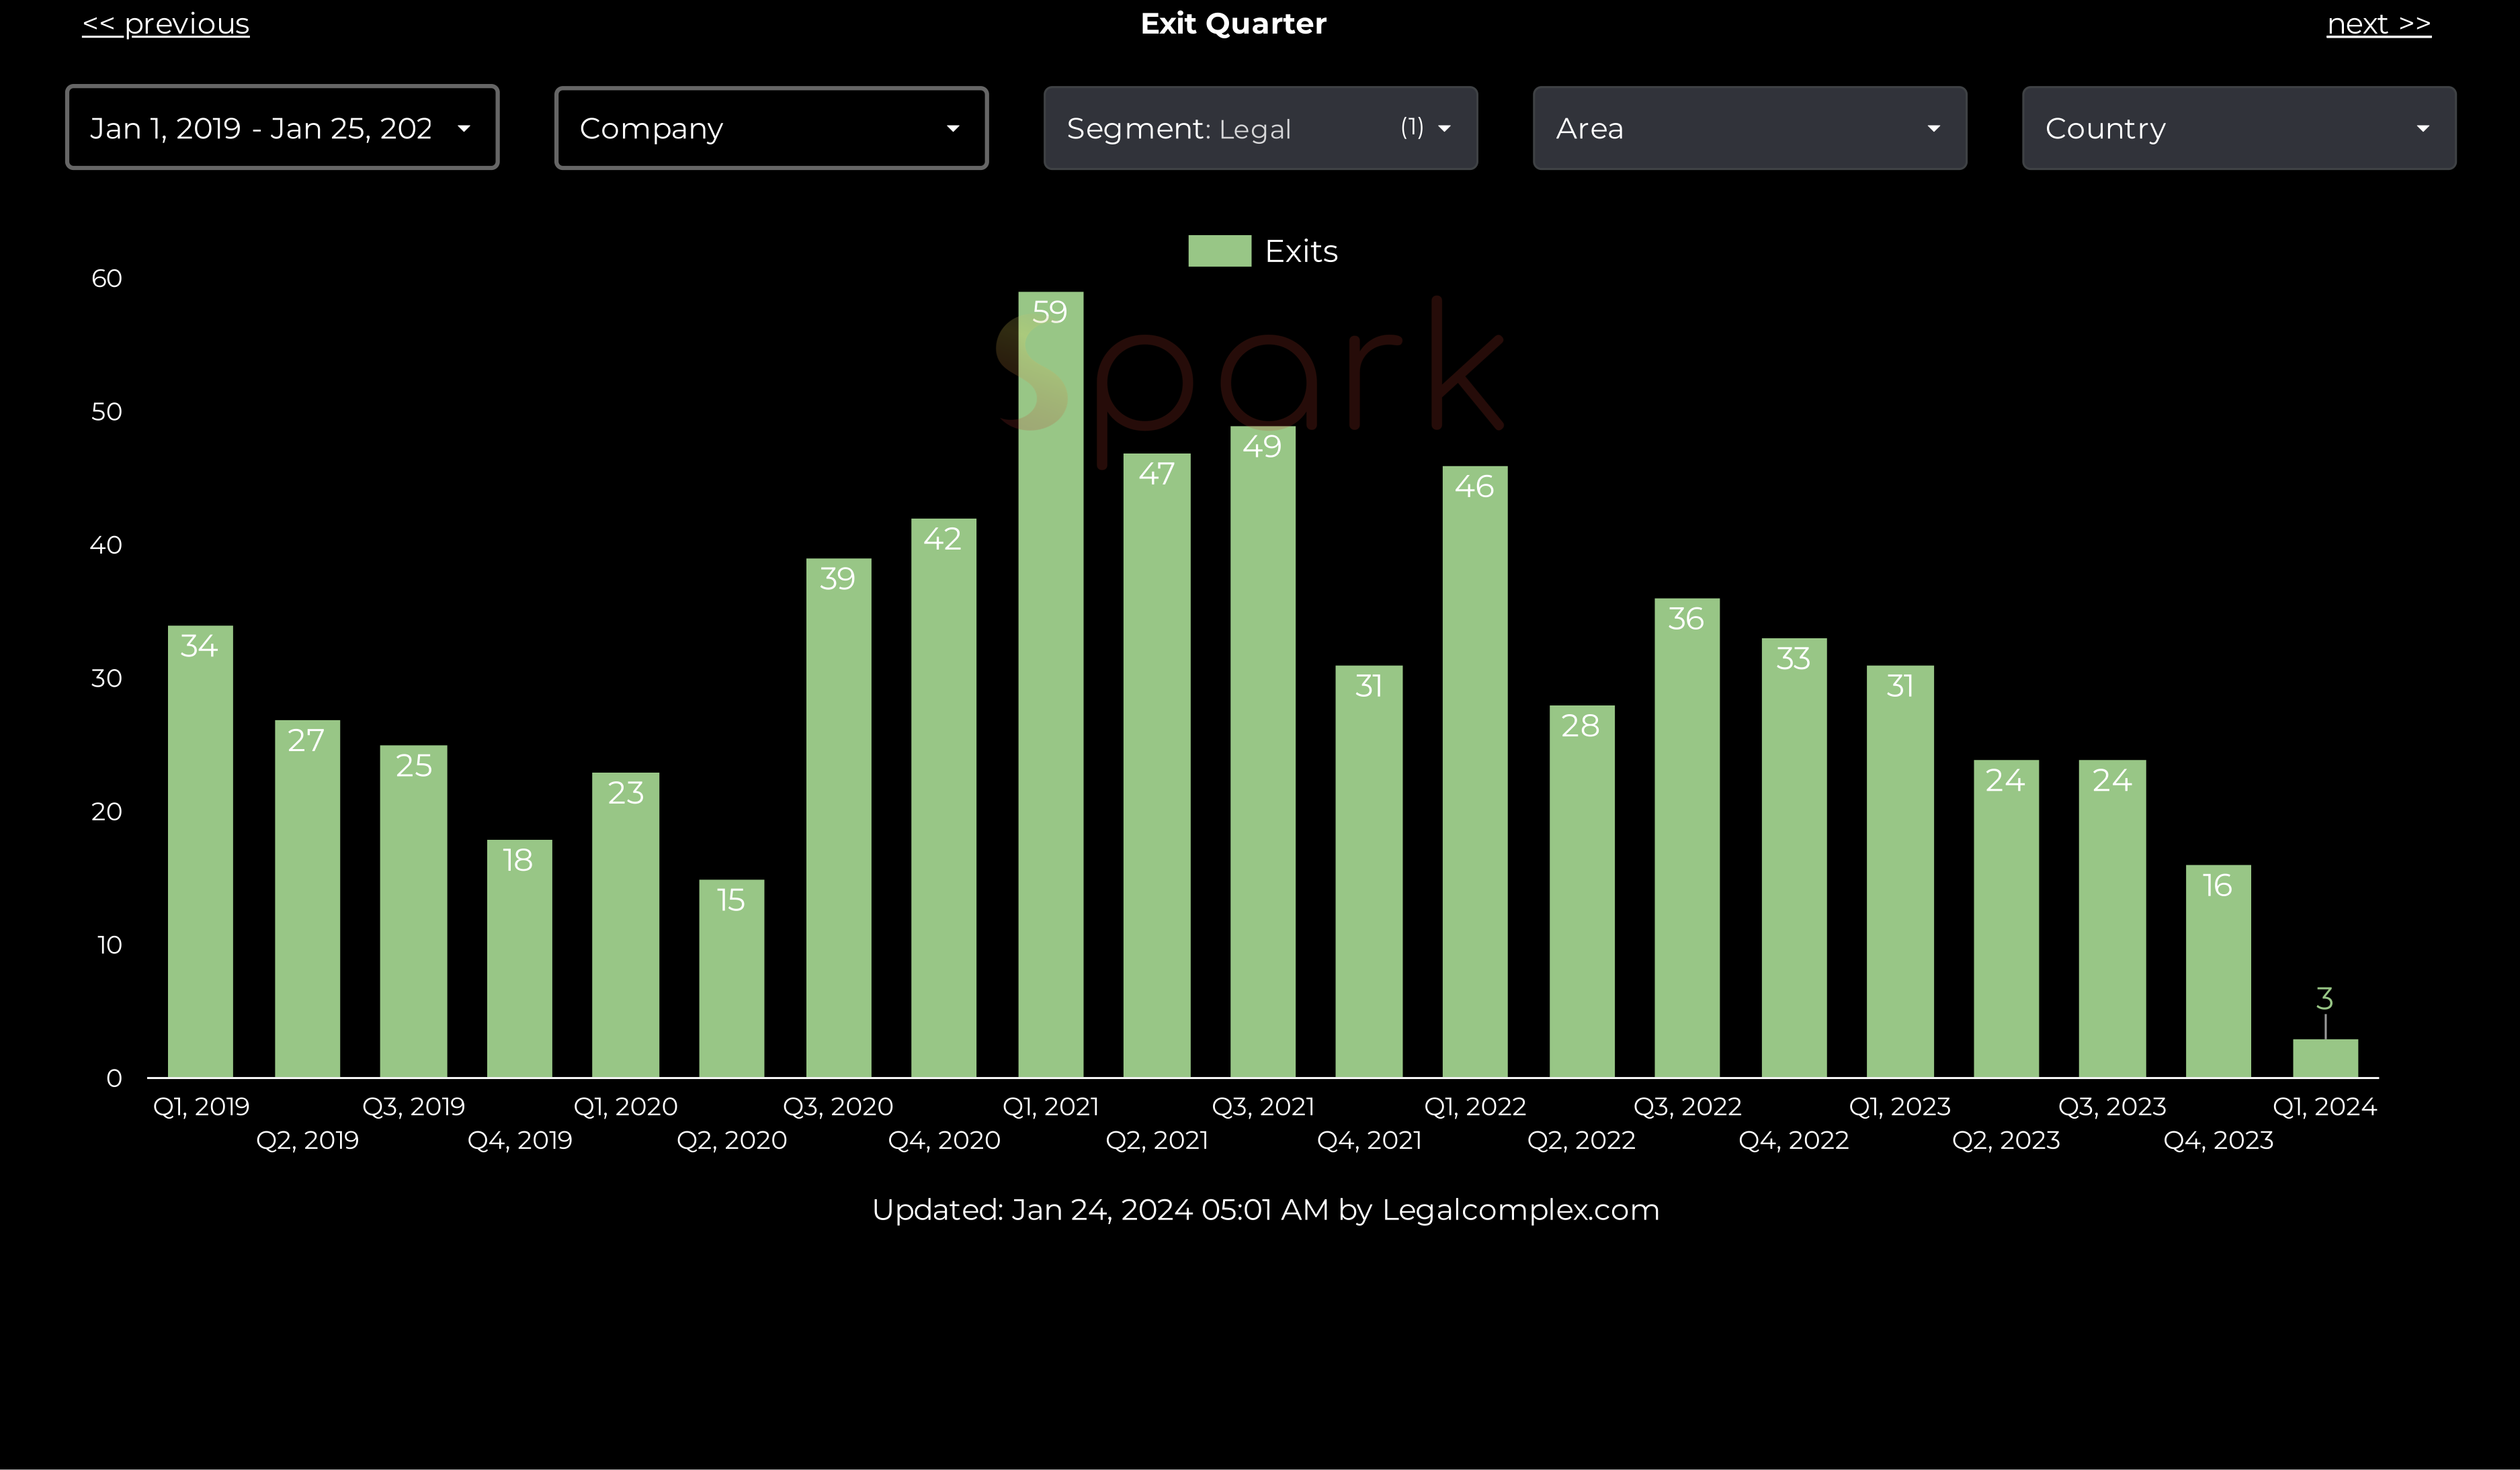Click the Exit Quarter chart title
Screen dimensions: 2520x1470
[1233, 24]
